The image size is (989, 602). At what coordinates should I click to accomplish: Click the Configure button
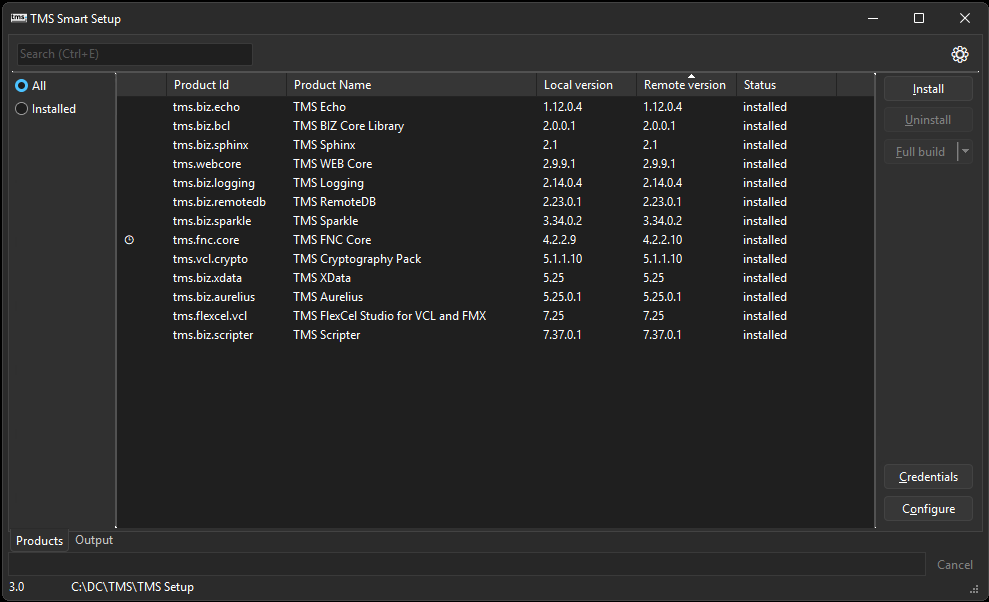pyautogui.click(x=928, y=509)
